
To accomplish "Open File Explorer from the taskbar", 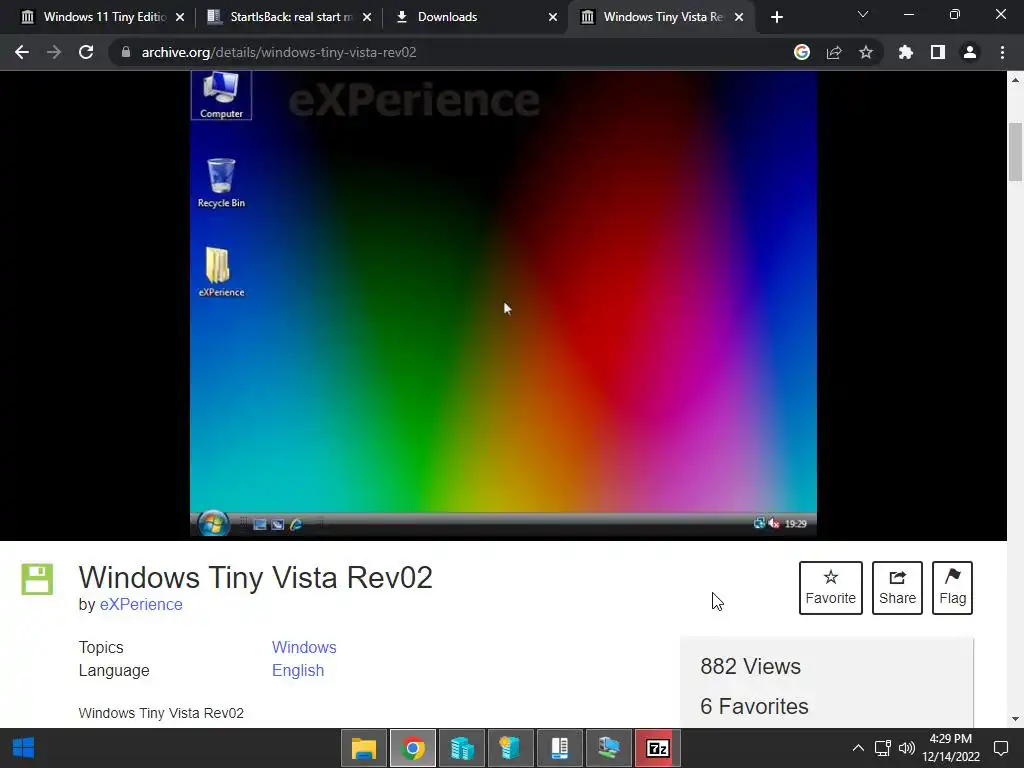I will coord(364,748).
